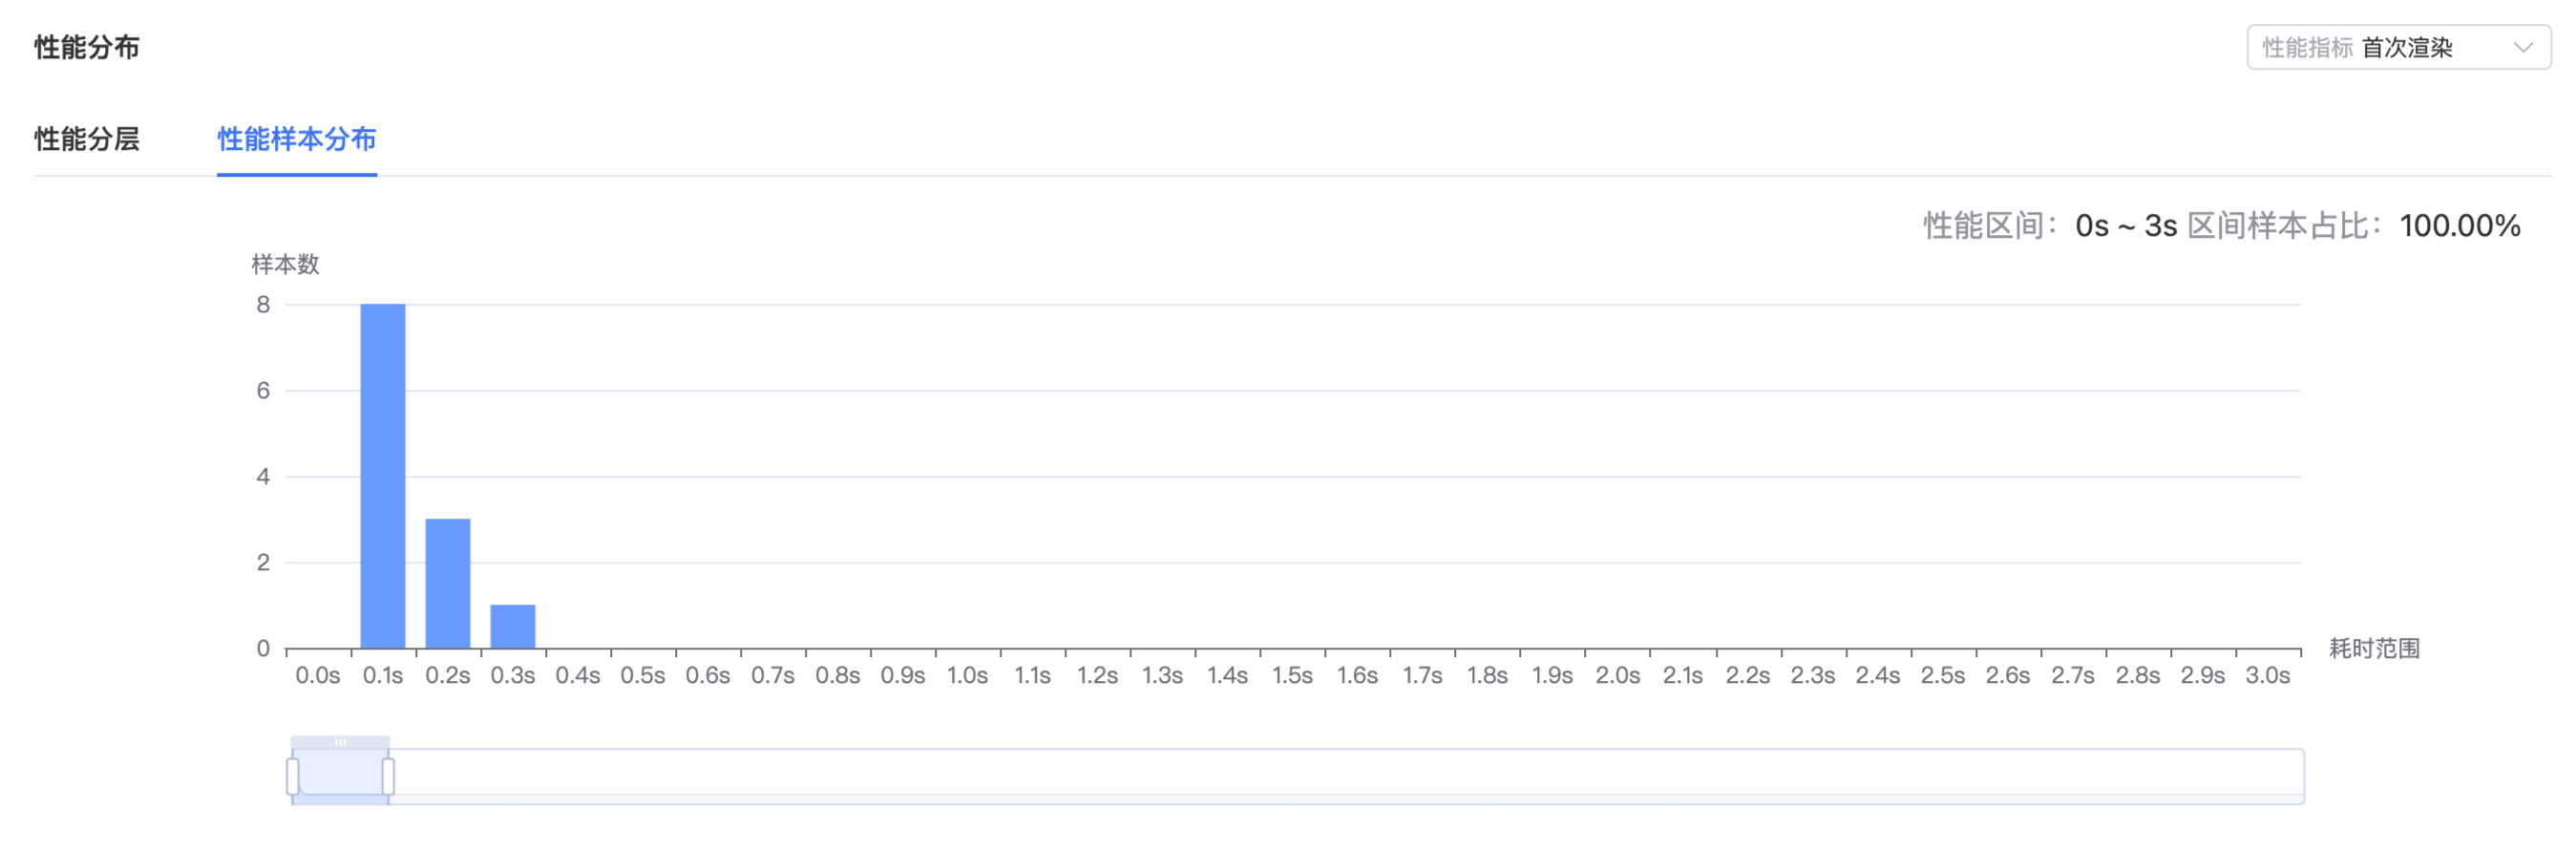The height and width of the screenshot is (852, 2576).
Task: Click the left handle of range slider
Action: (x=293, y=776)
